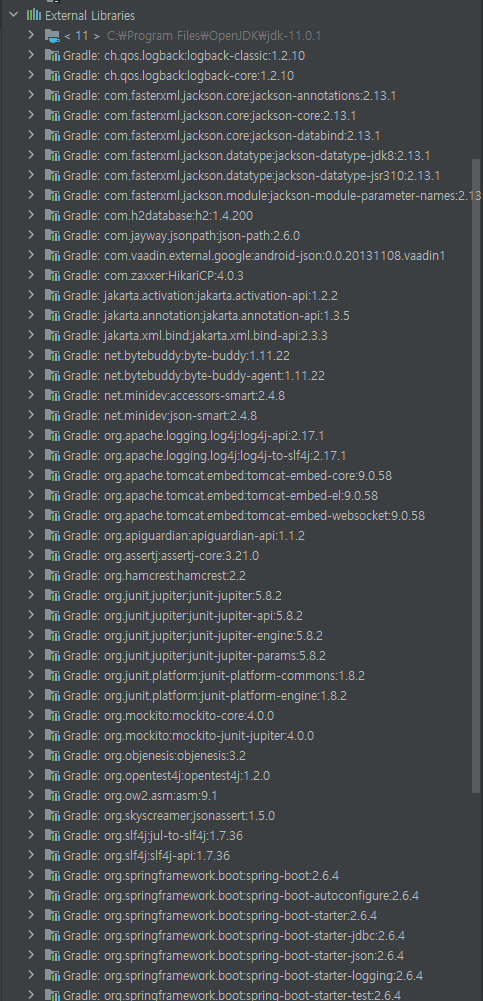The height and width of the screenshot is (1001, 483).
Task: Select org.objenesis:objenesis:3.2 row
Action: coord(236,755)
